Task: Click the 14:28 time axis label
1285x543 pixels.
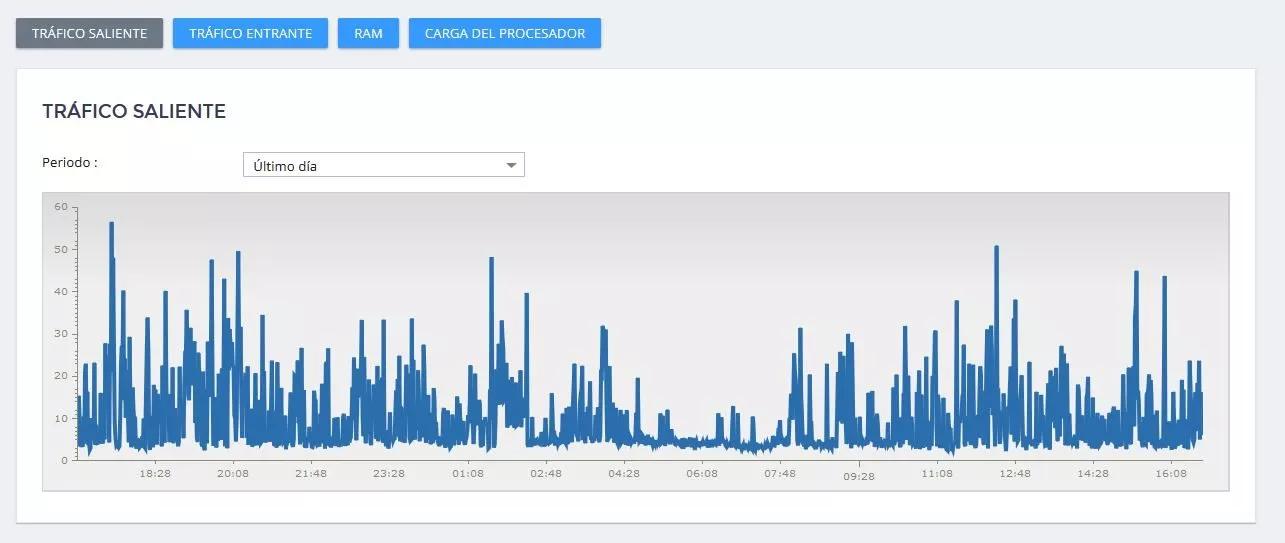Action: pyautogui.click(x=1093, y=474)
